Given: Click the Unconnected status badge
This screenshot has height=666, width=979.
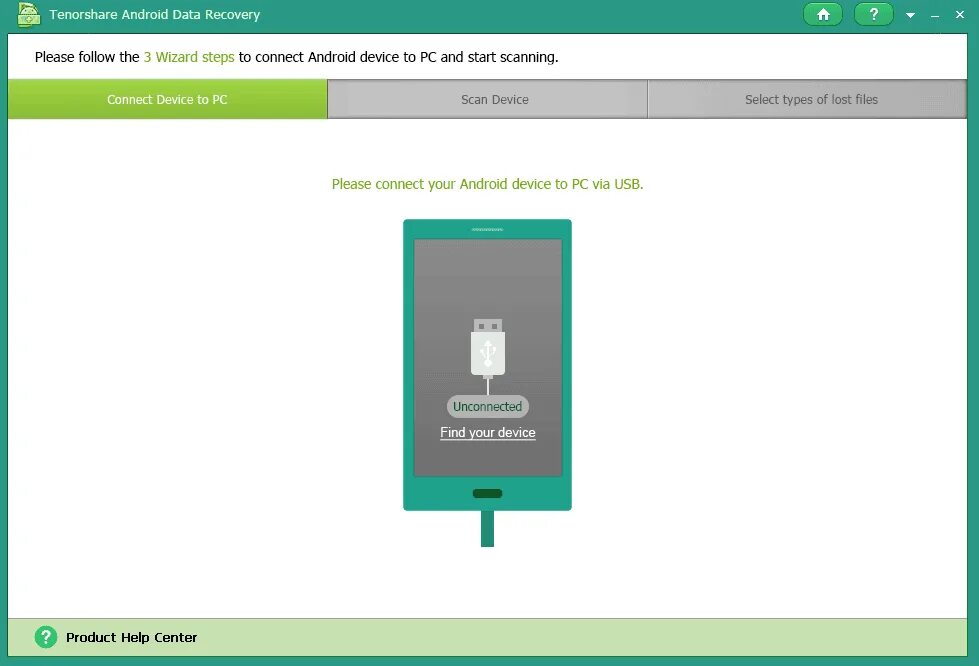Looking at the screenshot, I should [x=487, y=406].
